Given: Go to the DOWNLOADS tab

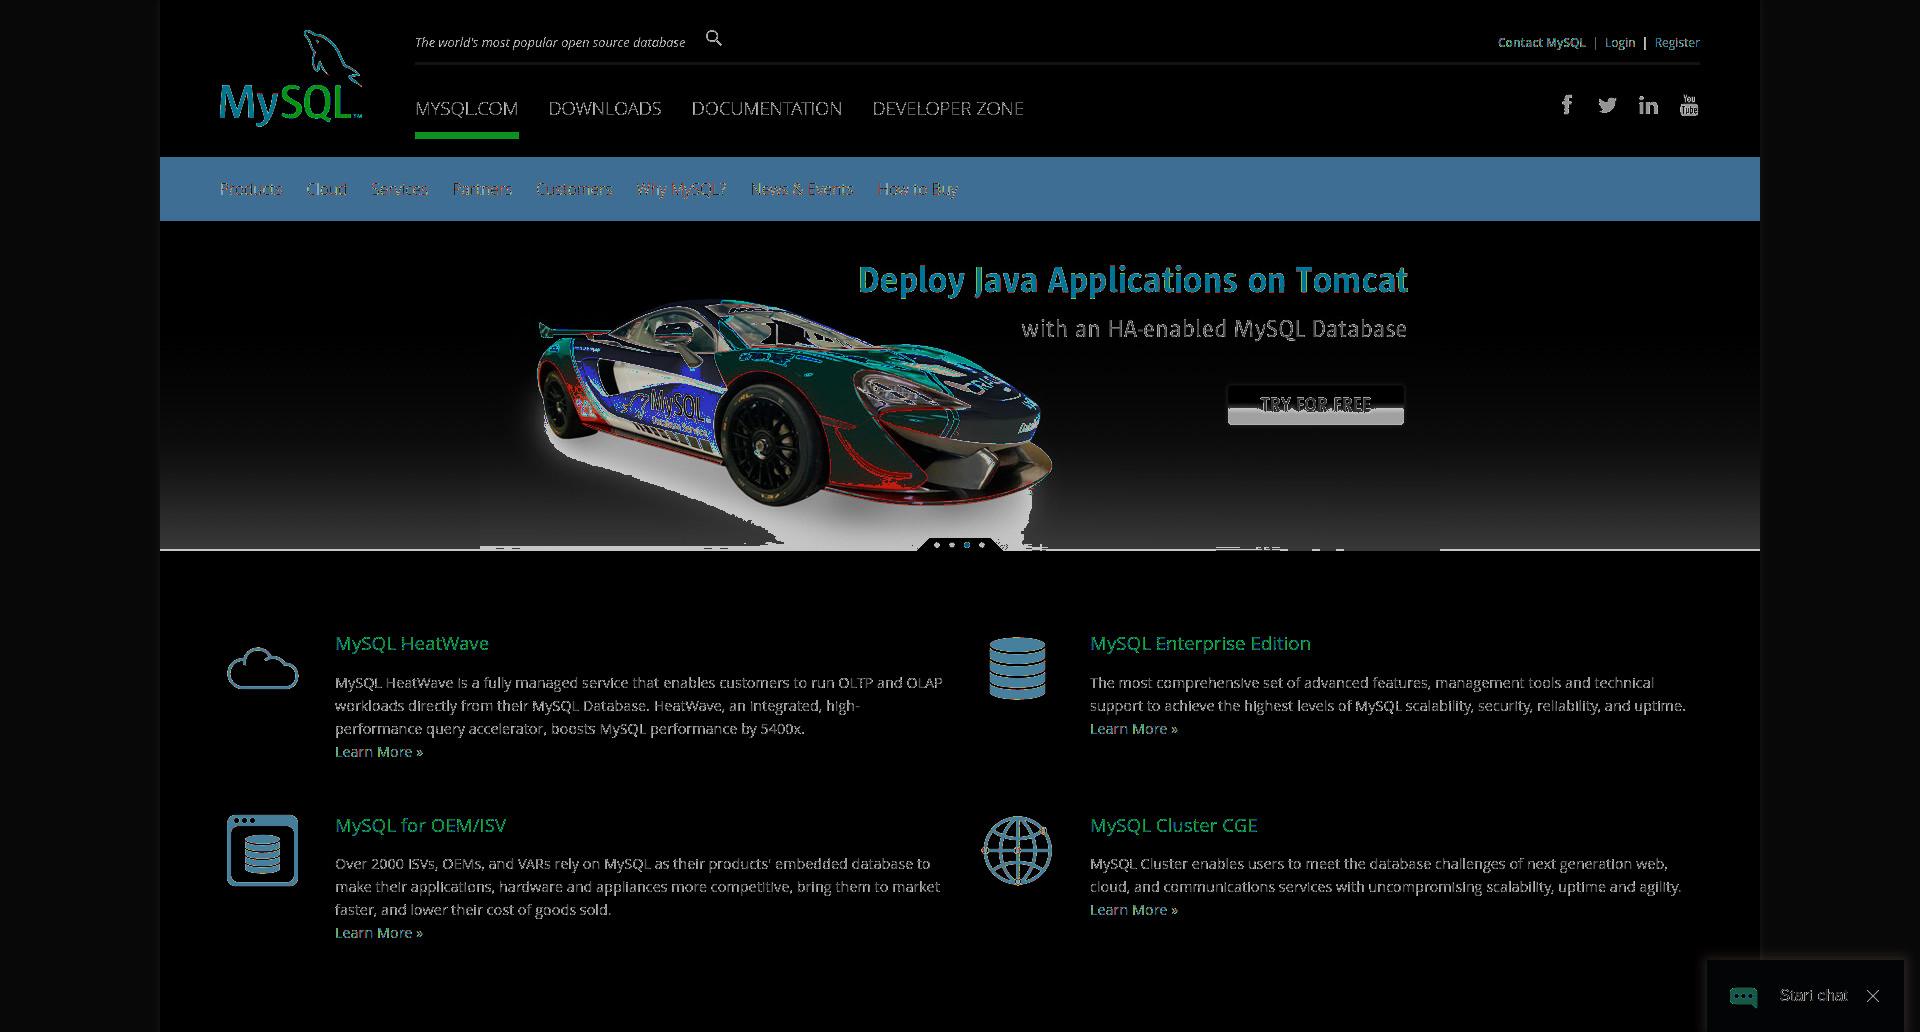Looking at the screenshot, I should [605, 108].
